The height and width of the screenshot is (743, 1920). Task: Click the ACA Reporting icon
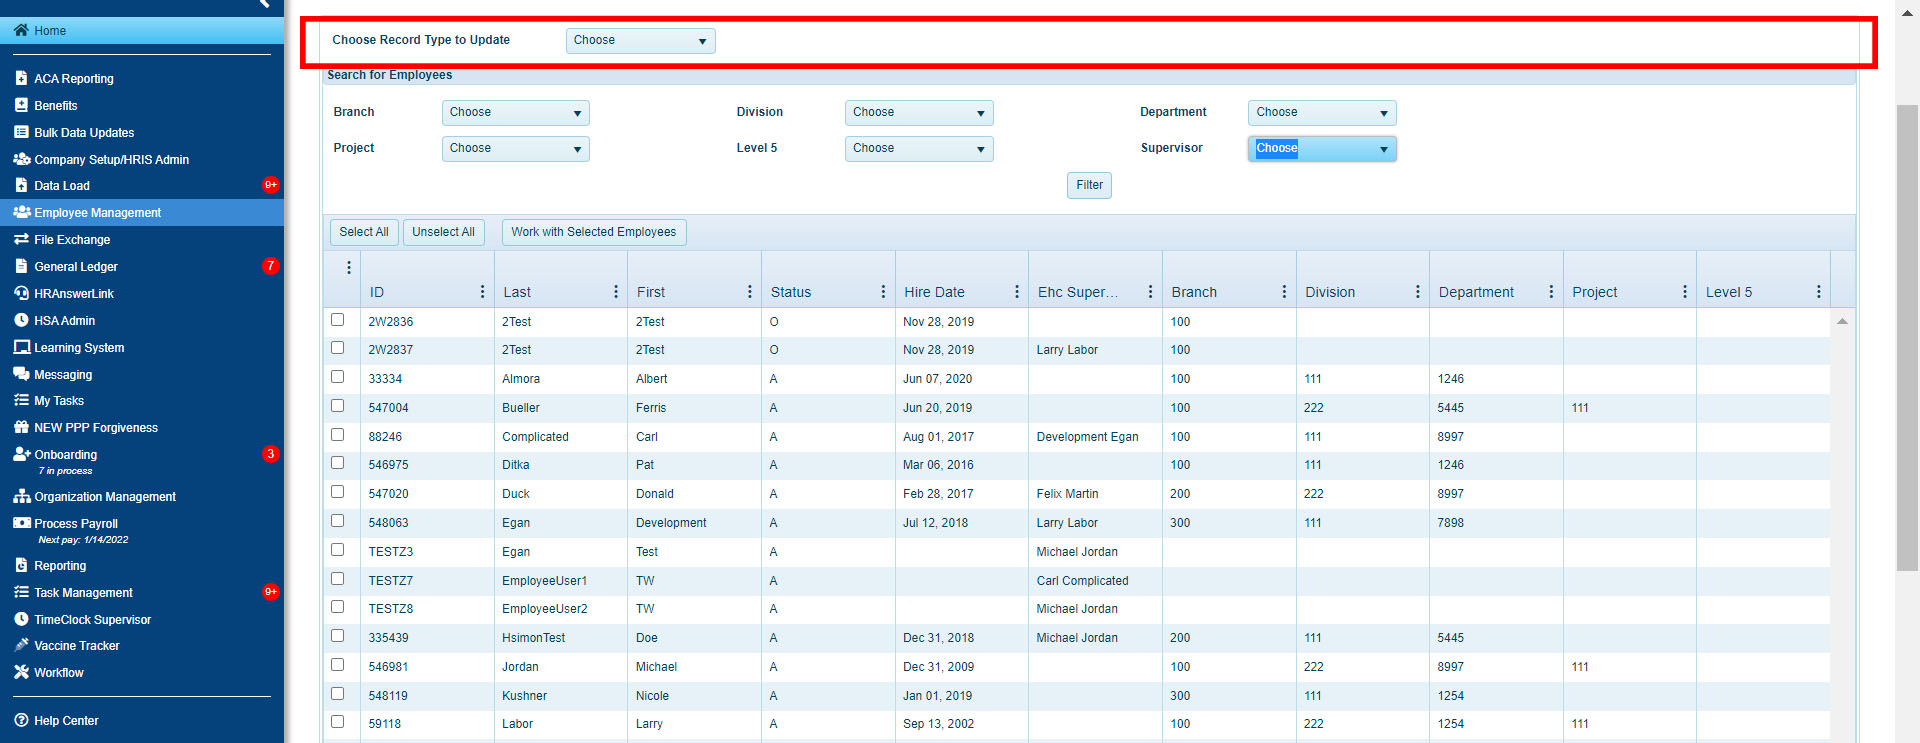(21, 78)
